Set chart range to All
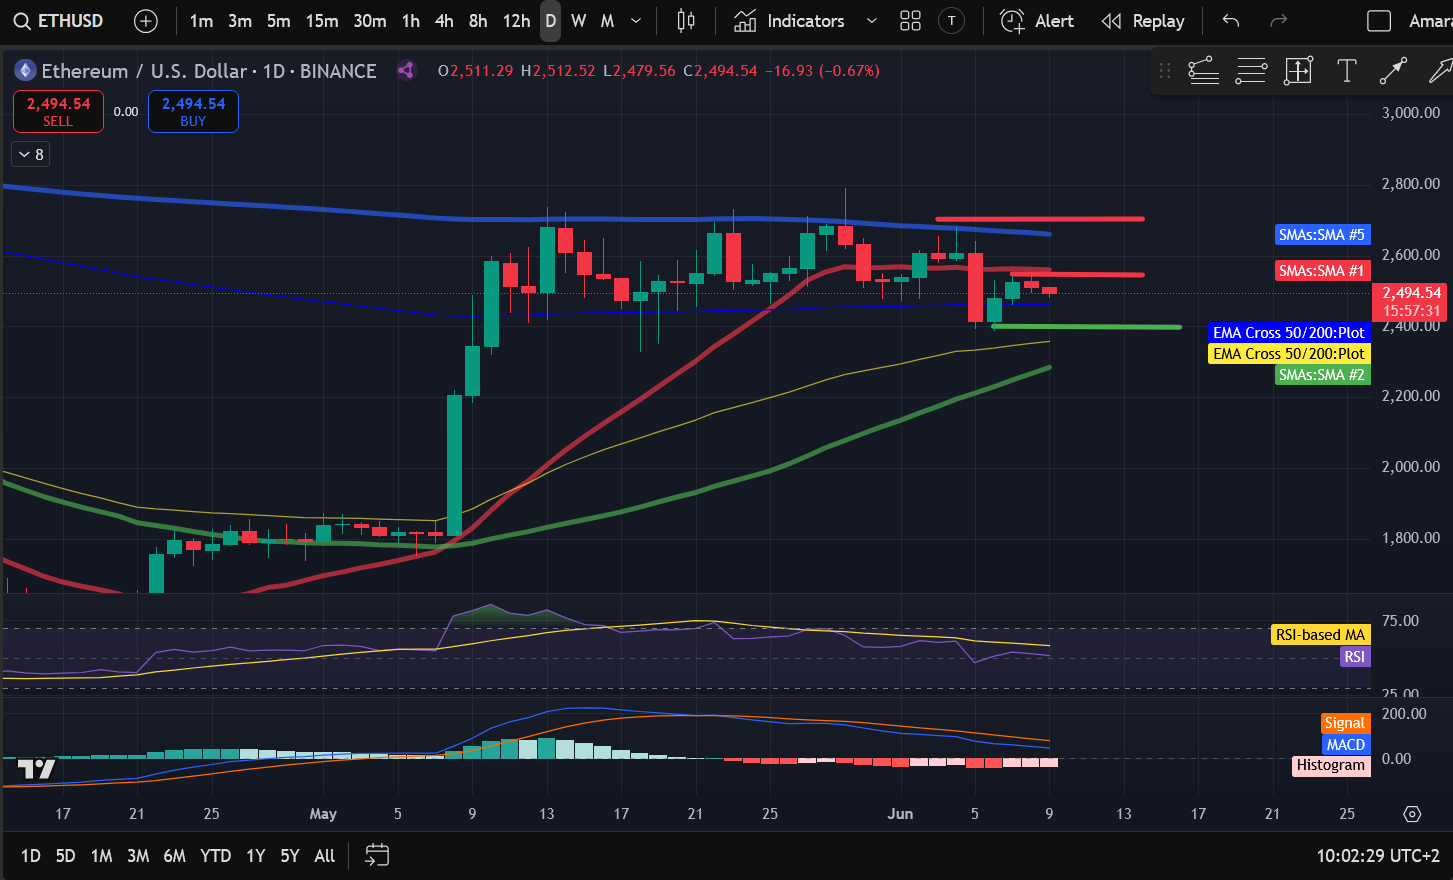Screen dimensions: 1453x880 tap(325, 855)
